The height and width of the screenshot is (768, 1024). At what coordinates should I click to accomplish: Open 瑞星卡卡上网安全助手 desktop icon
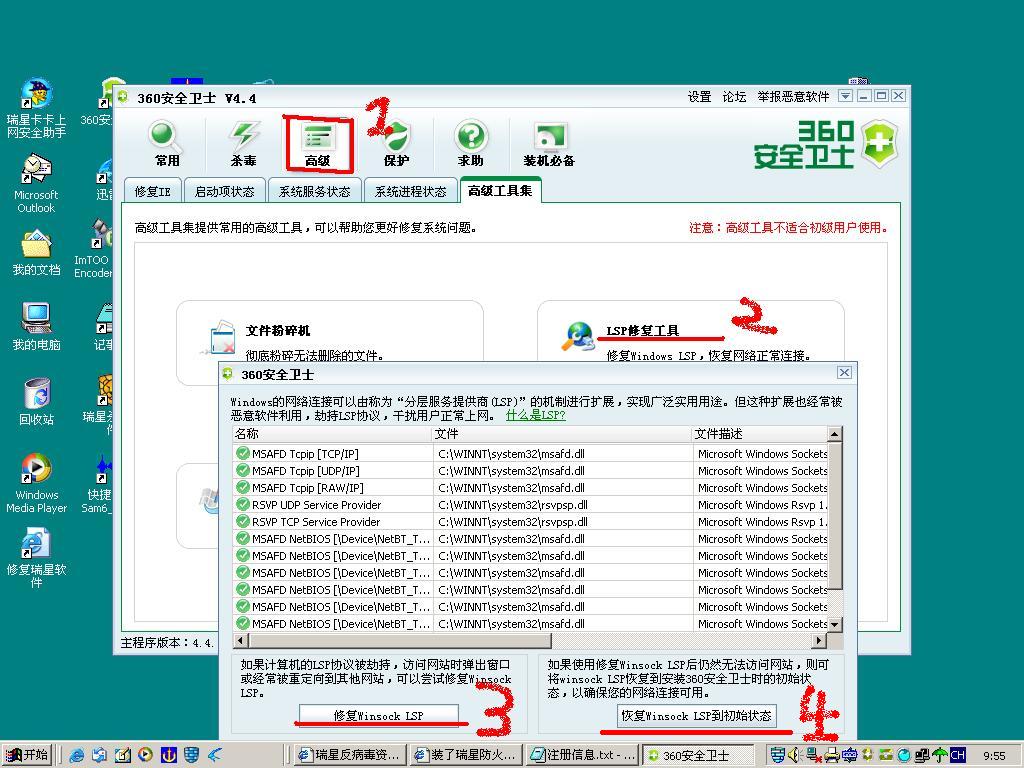click(x=36, y=108)
